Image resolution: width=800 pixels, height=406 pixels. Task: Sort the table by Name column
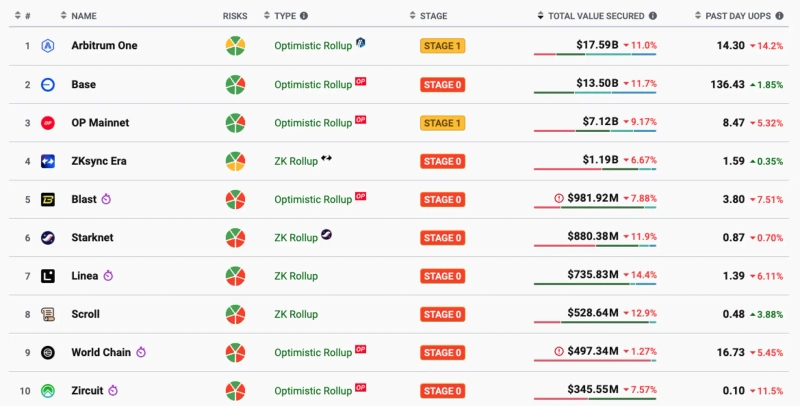[84, 16]
